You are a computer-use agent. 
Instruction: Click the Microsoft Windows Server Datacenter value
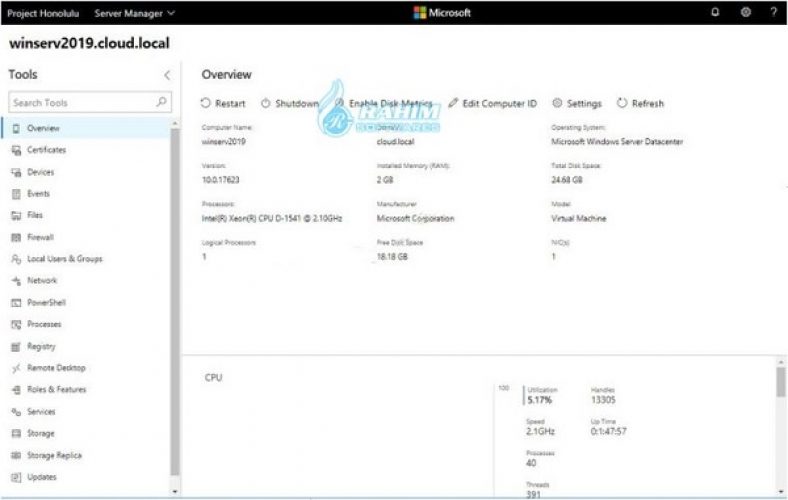[x=617, y=142]
